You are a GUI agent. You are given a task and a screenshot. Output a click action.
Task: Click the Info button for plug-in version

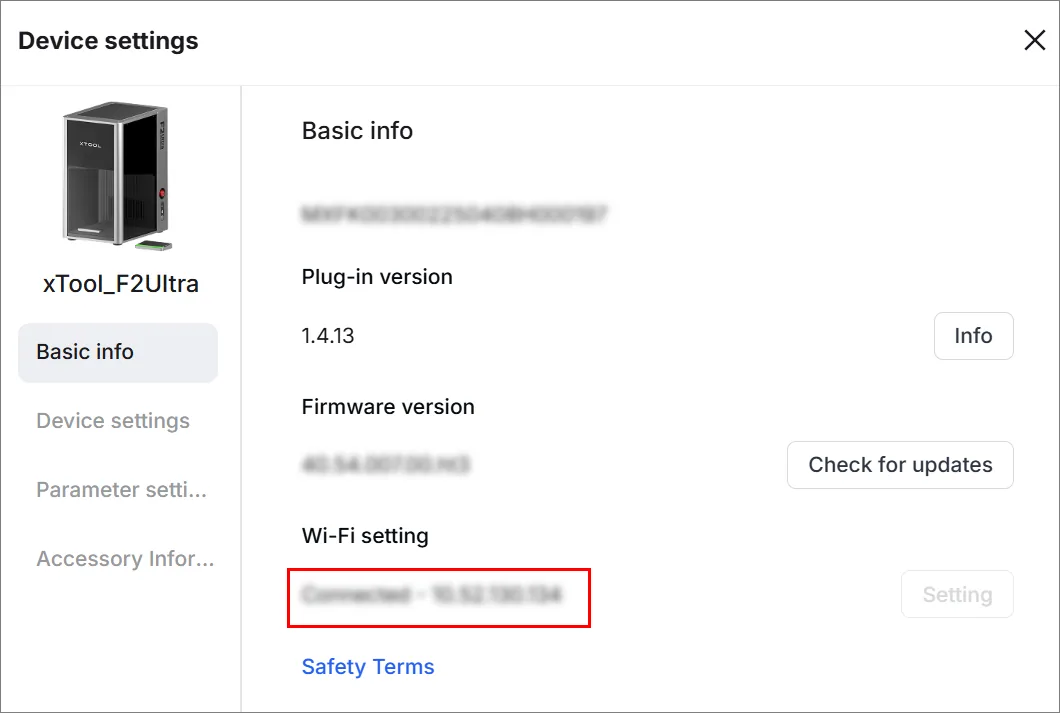pyautogui.click(x=973, y=336)
